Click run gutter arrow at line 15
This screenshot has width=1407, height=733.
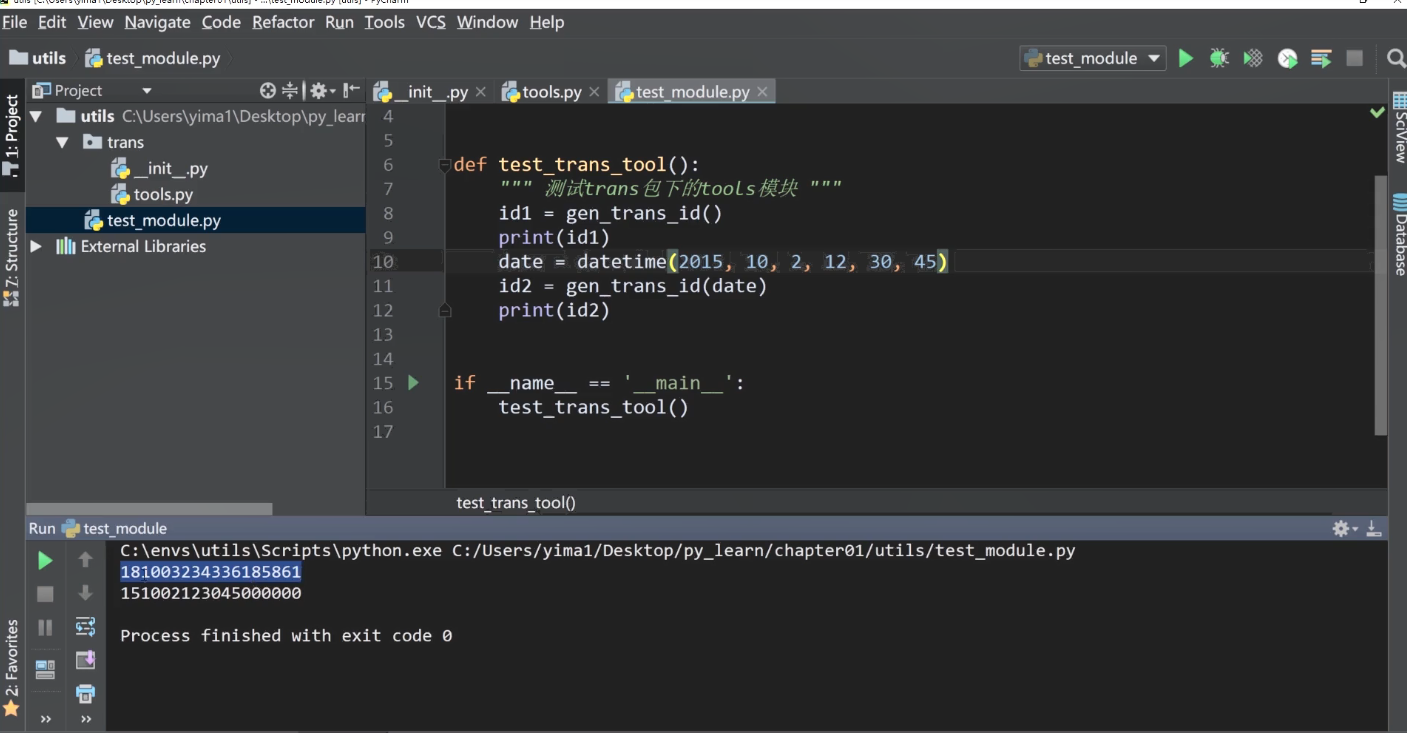413,383
